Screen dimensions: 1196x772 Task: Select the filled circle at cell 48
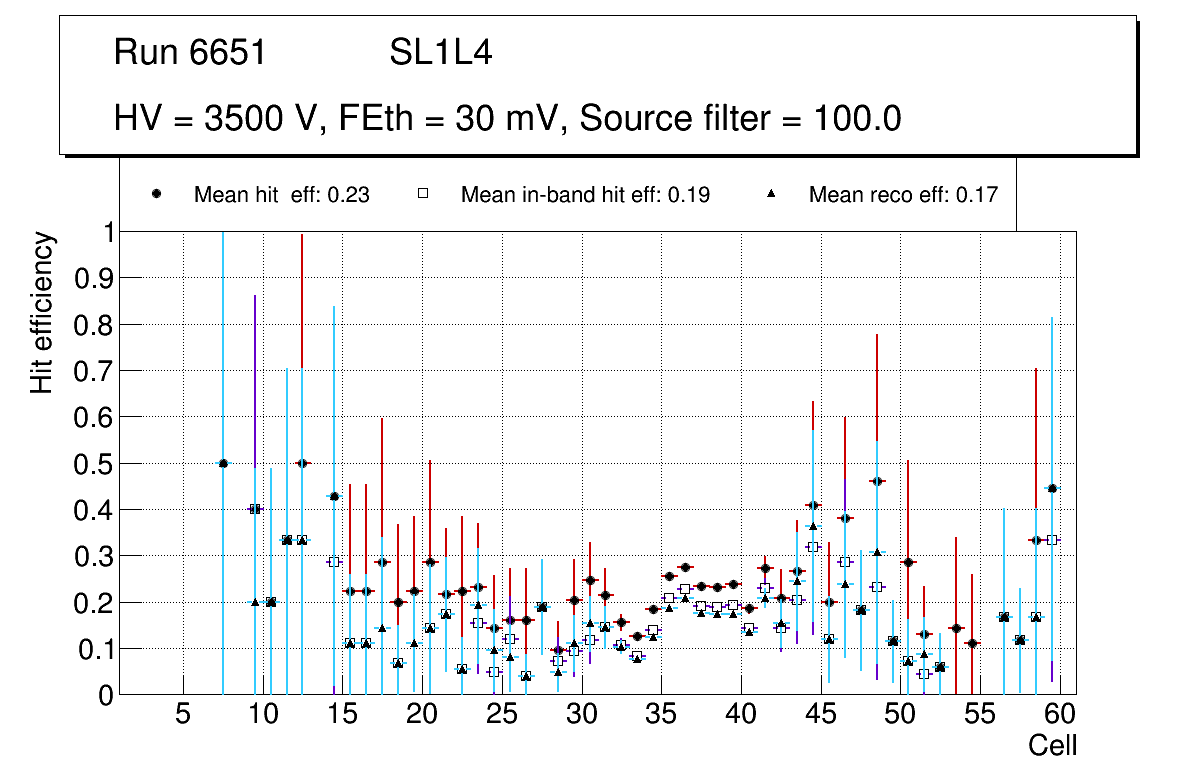click(877, 481)
